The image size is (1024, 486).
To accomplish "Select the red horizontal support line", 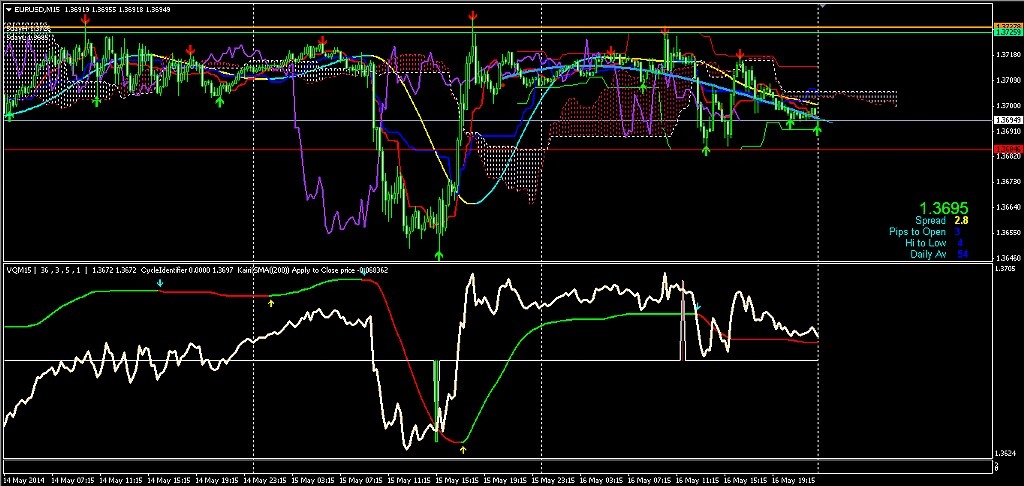I will (x=498, y=150).
